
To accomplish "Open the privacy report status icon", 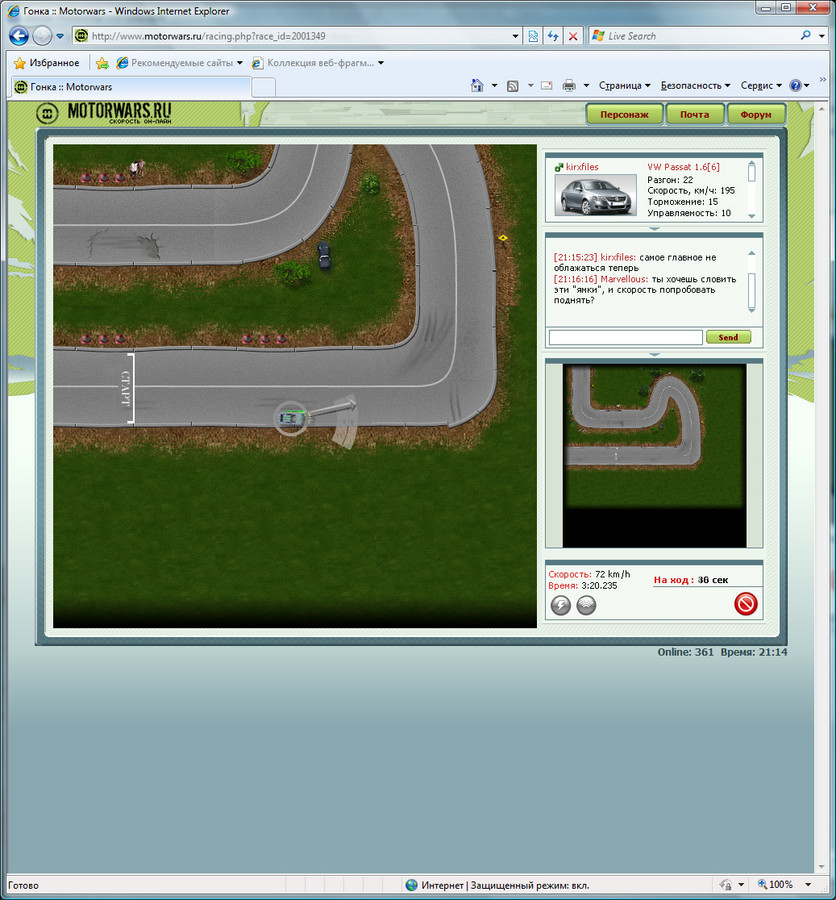I will coord(725,885).
